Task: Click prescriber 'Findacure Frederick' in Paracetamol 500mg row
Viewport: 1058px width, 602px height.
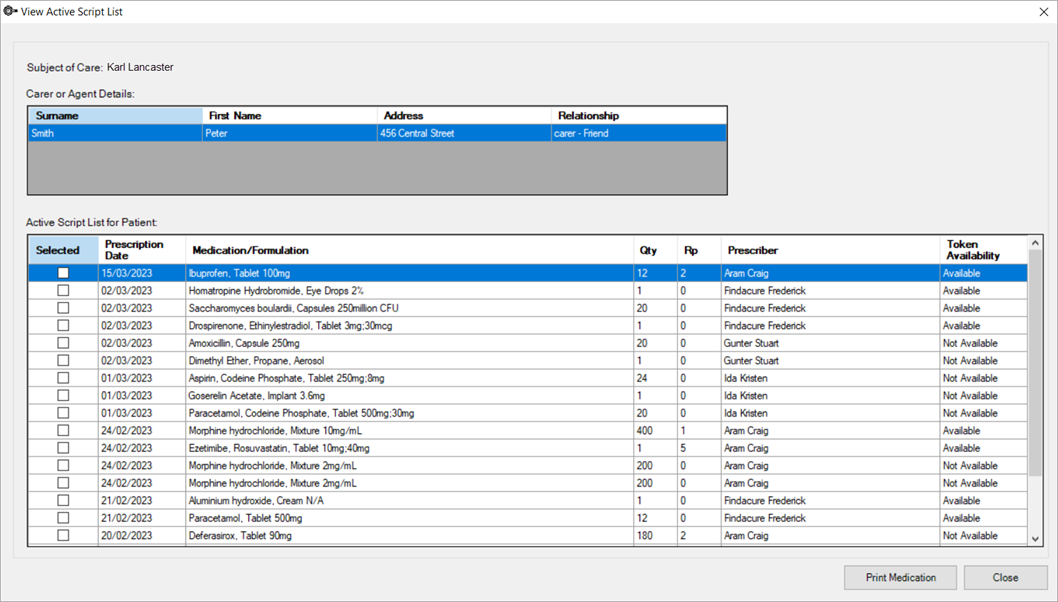Action: click(830, 518)
